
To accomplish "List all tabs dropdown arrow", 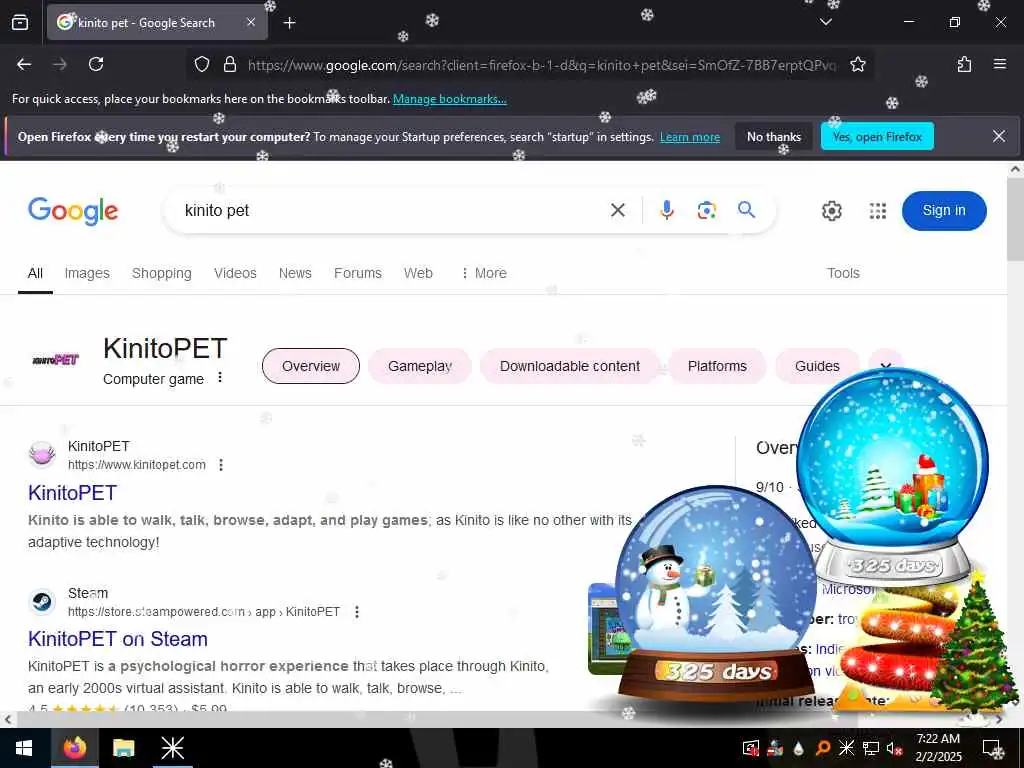I will click(825, 22).
